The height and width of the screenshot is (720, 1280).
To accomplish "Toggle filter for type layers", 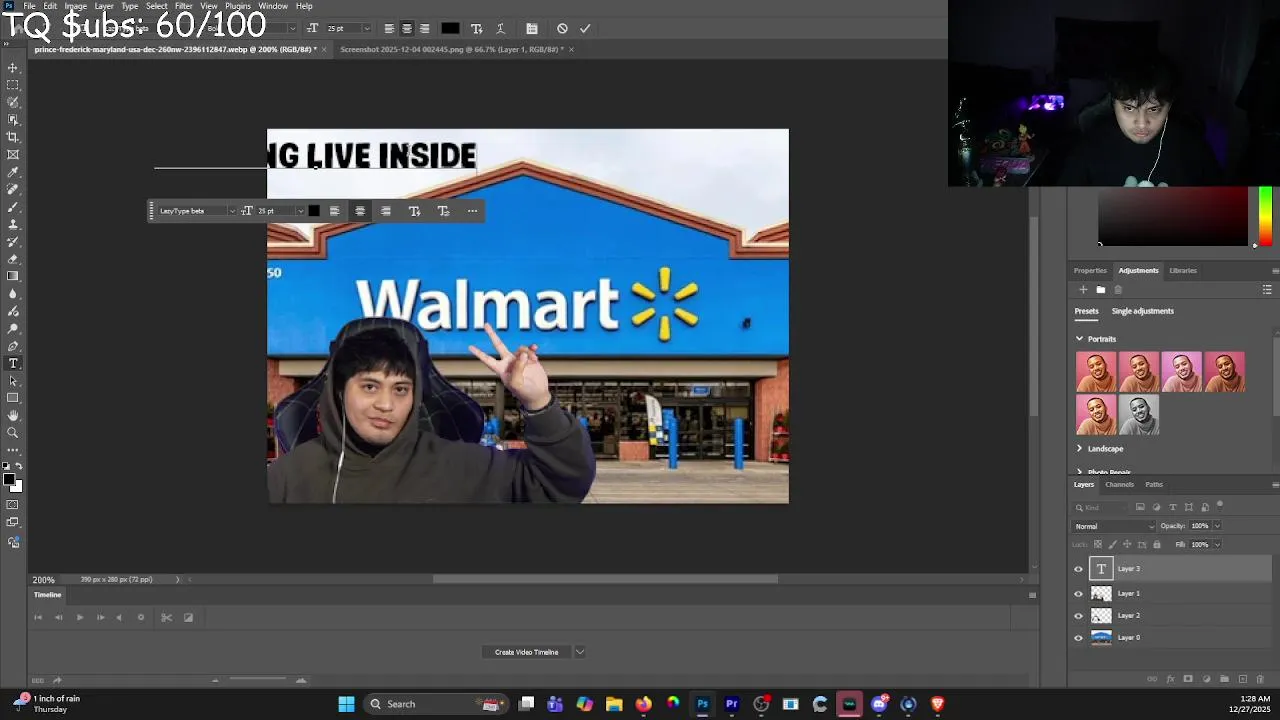I will pyautogui.click(x=1173, y=507).
